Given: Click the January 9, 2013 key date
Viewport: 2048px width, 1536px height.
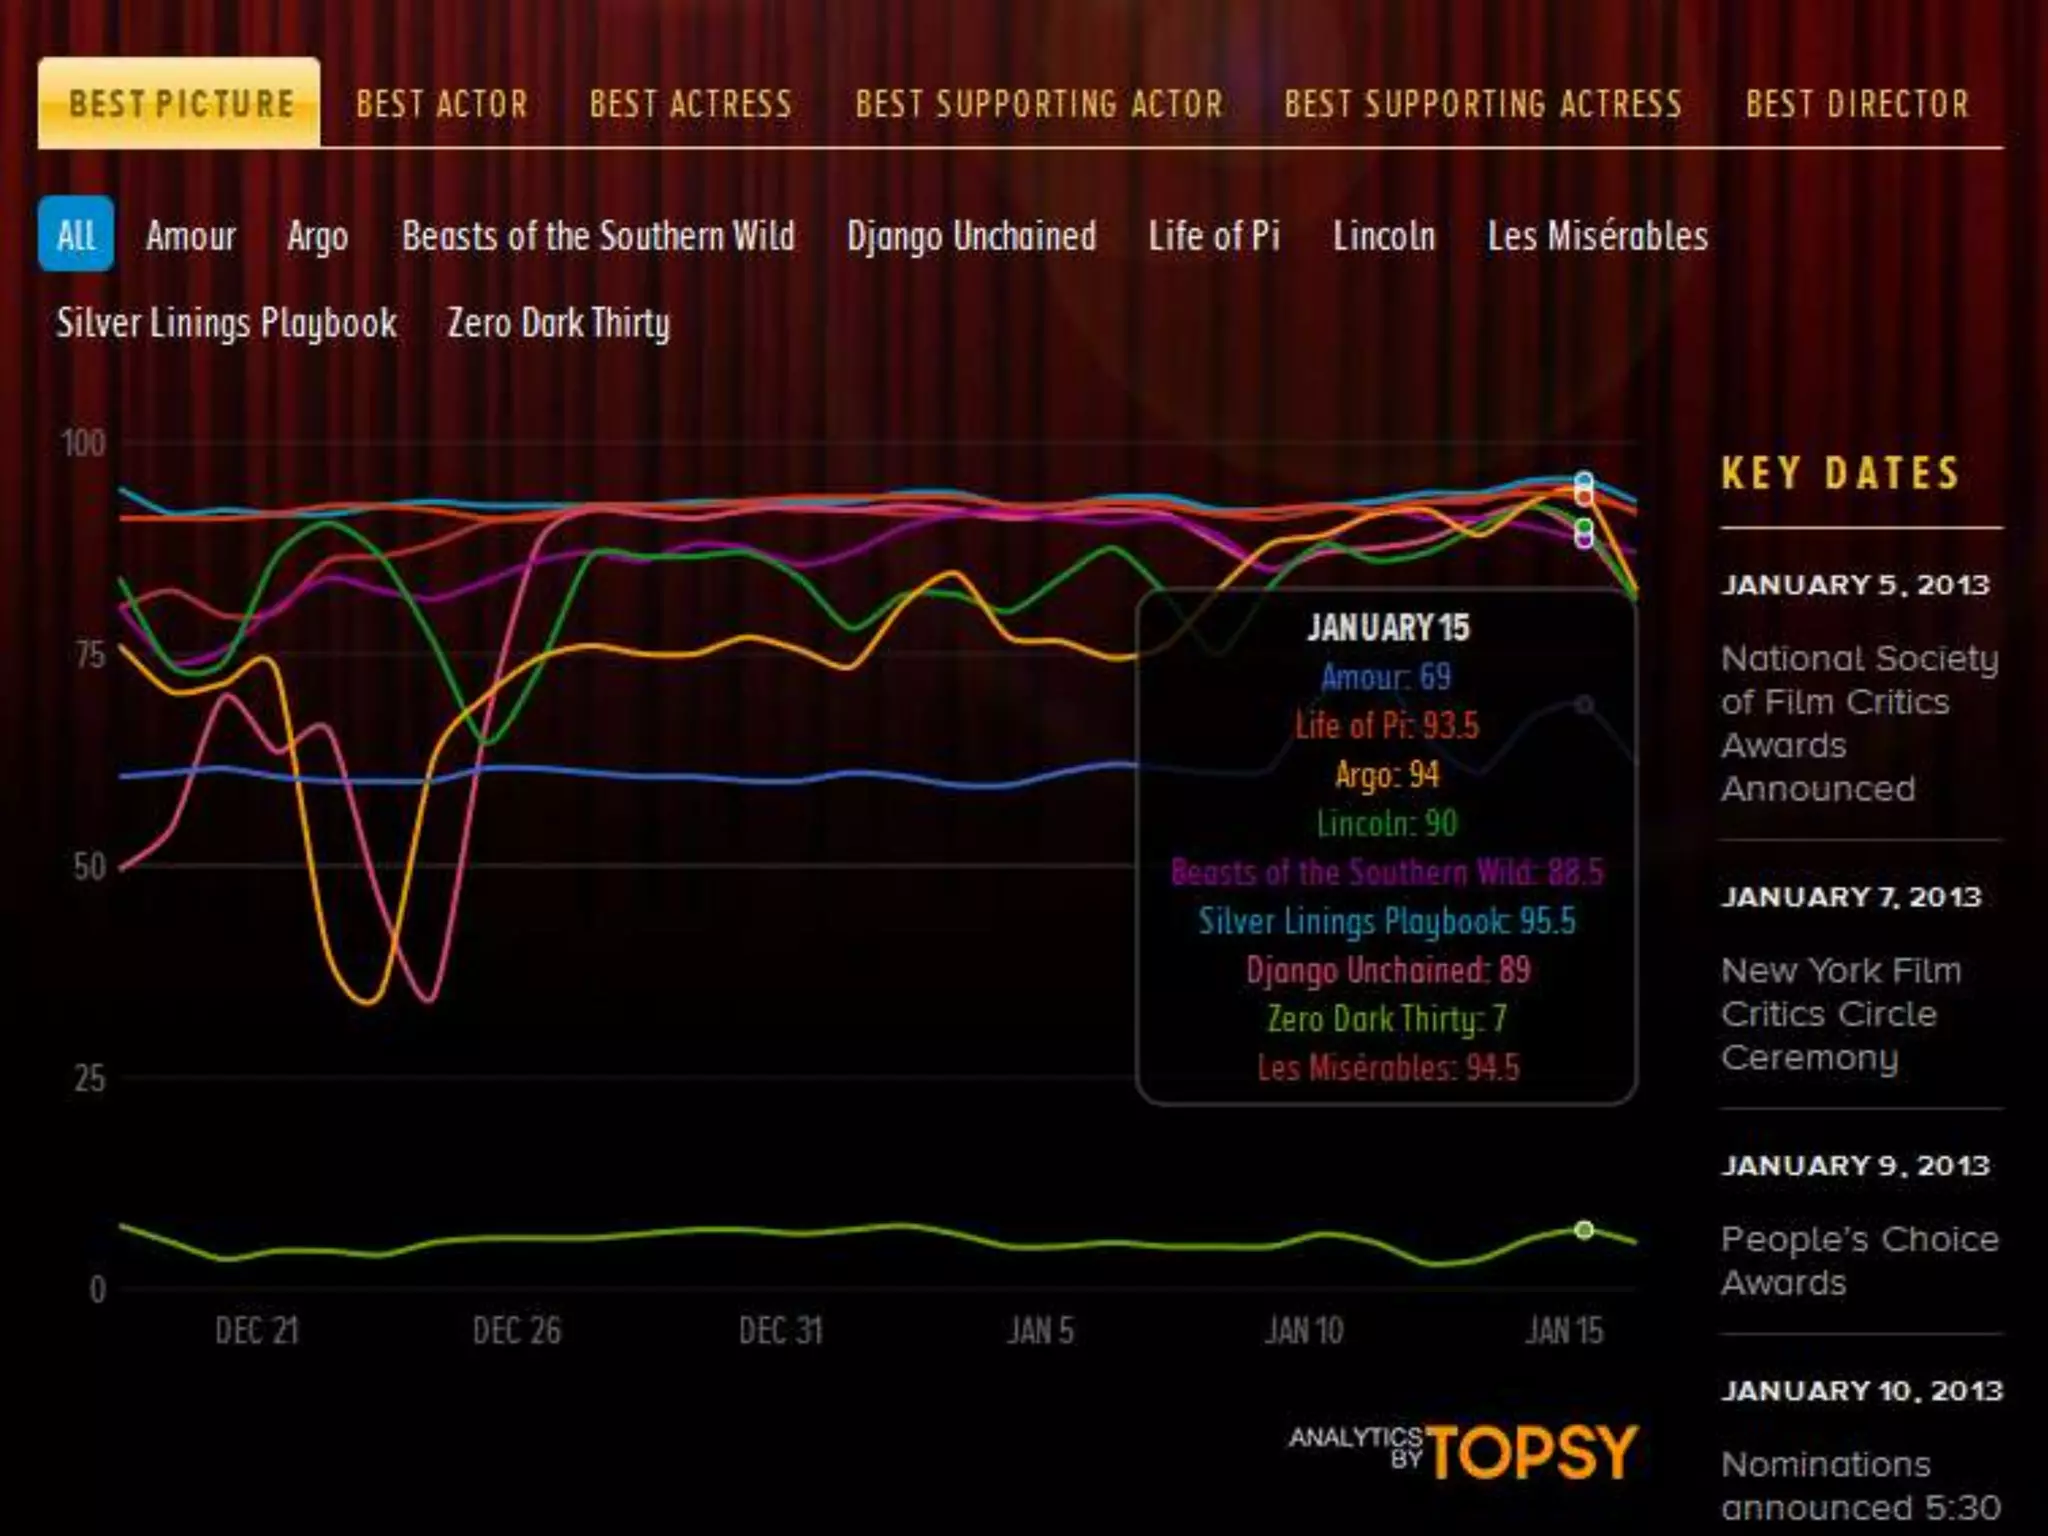Looking at the screenshot, I should 1854,1166.
